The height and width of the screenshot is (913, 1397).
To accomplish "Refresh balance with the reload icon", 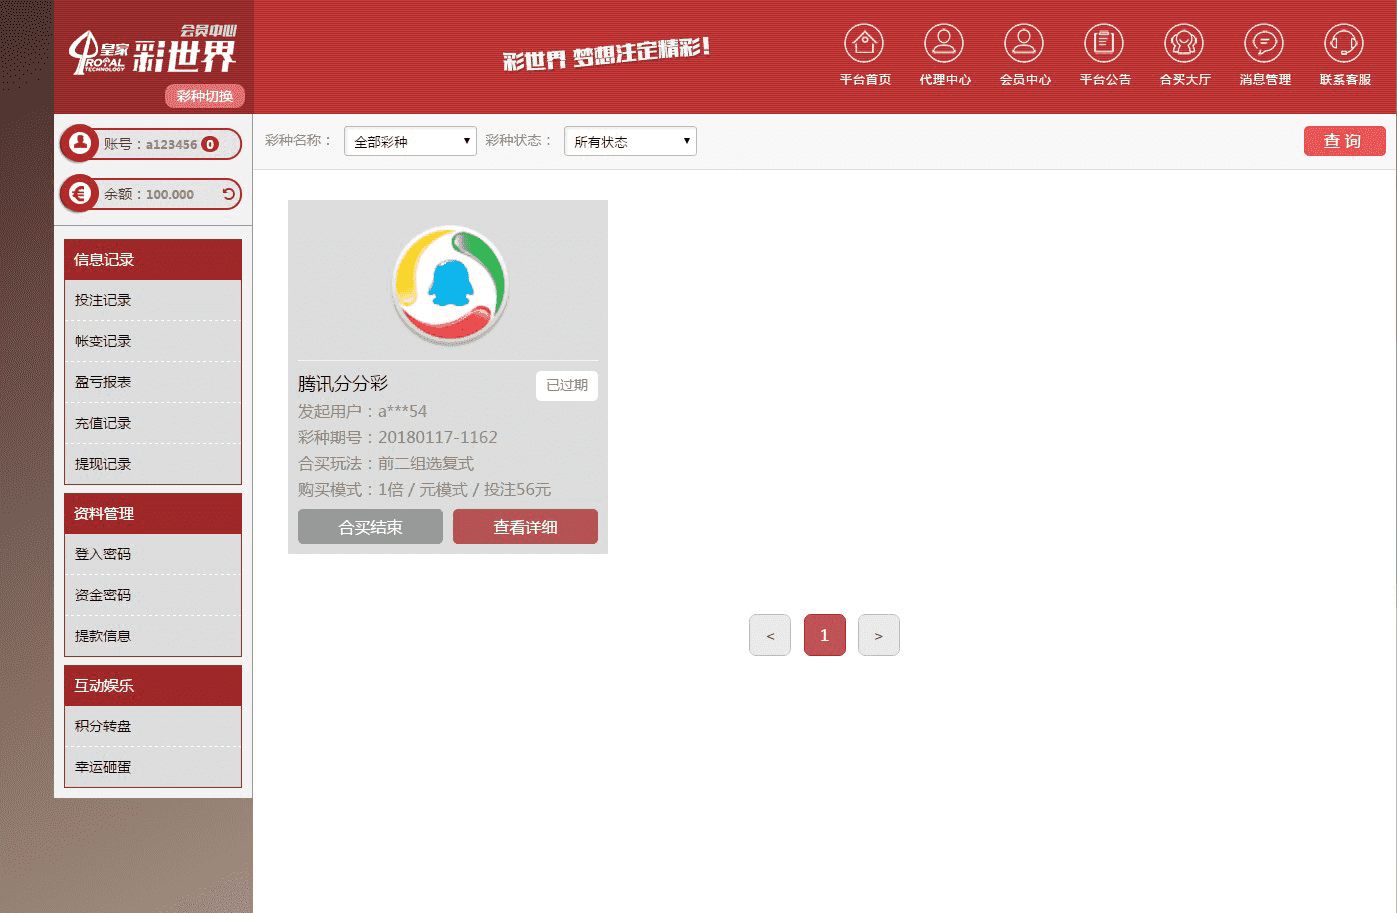I will [229, 194].
